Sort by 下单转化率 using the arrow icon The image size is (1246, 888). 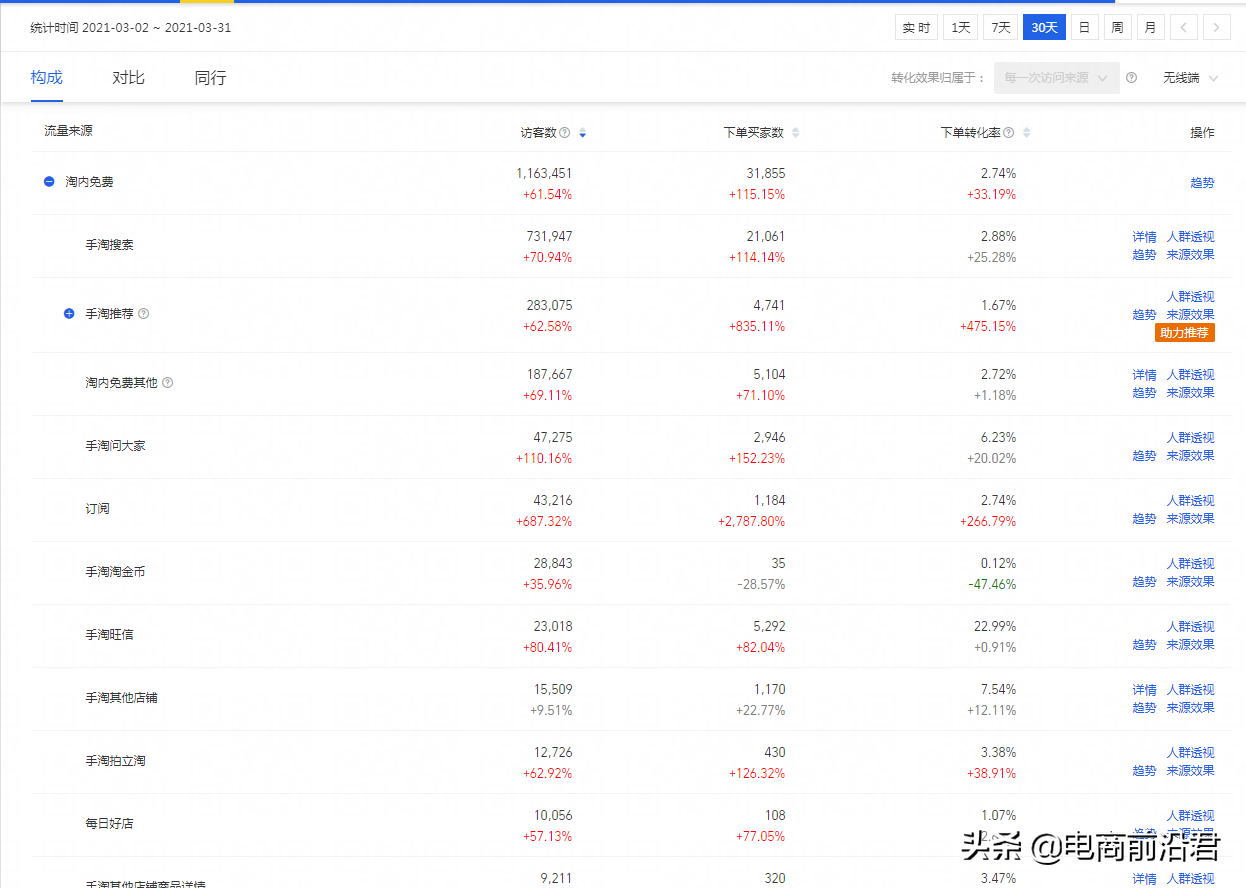pyautogui.click(x=1027, y=133)
